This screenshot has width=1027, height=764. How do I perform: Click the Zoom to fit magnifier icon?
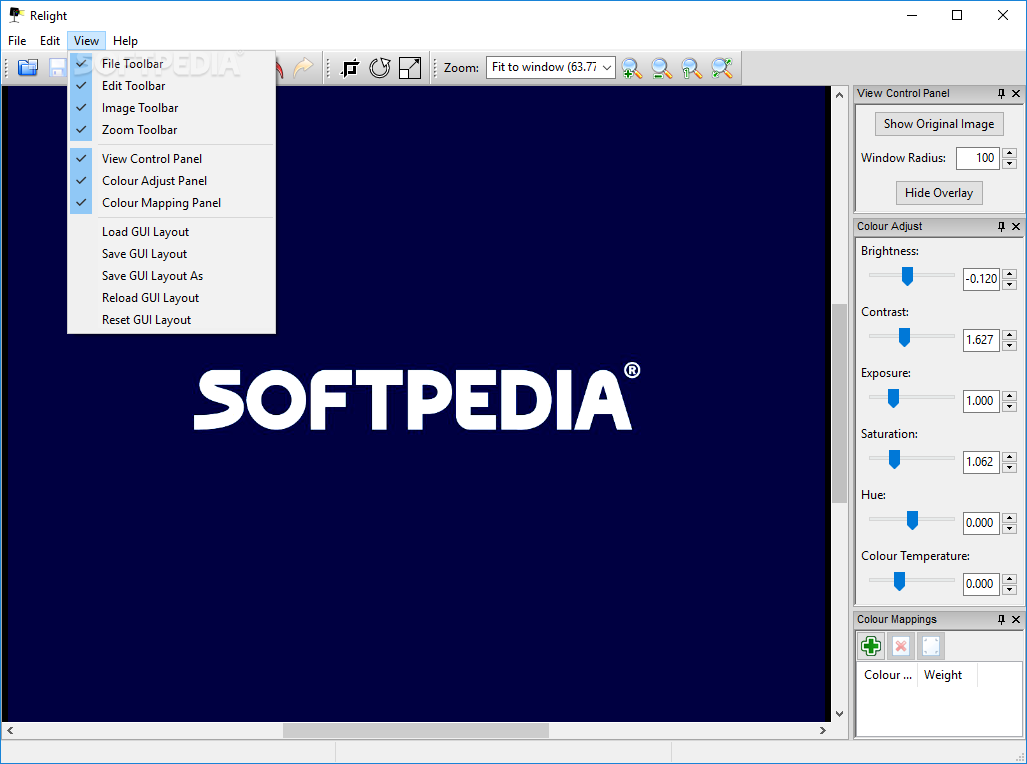pos(722,67)
